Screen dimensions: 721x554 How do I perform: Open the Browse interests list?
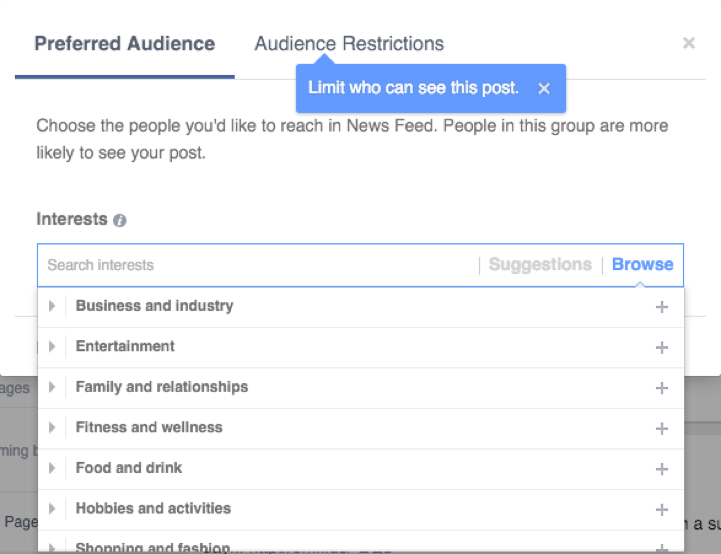(x=642, y=265)
